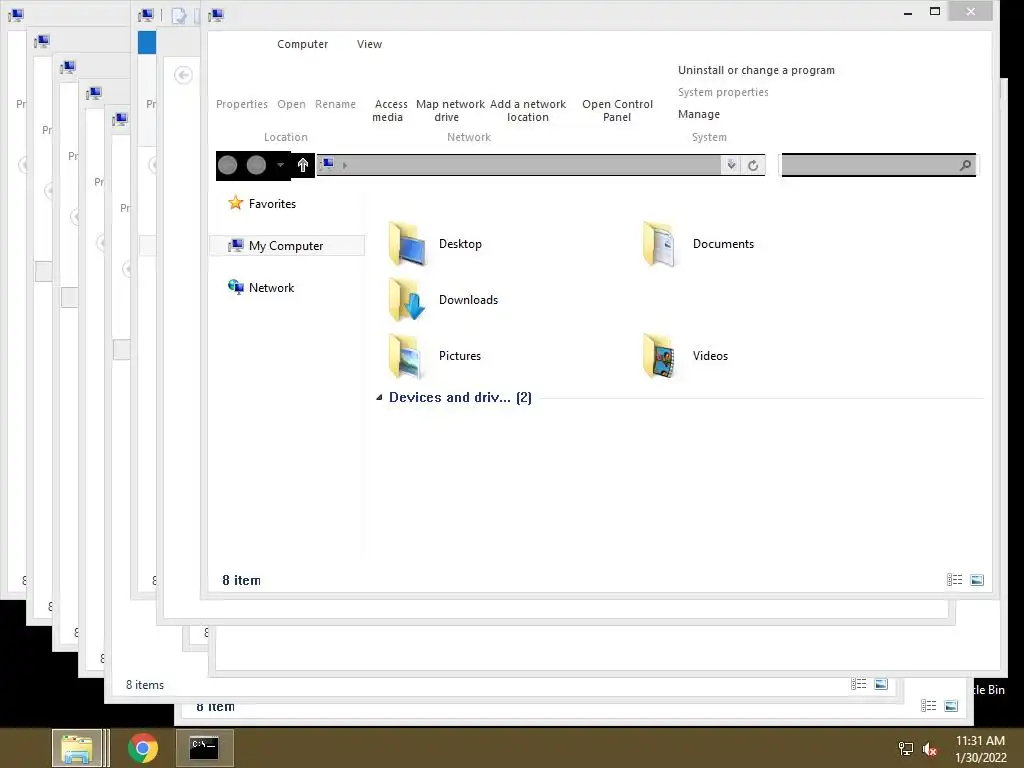
Task: Click the Favorites star icon
Action: [235, 203]
